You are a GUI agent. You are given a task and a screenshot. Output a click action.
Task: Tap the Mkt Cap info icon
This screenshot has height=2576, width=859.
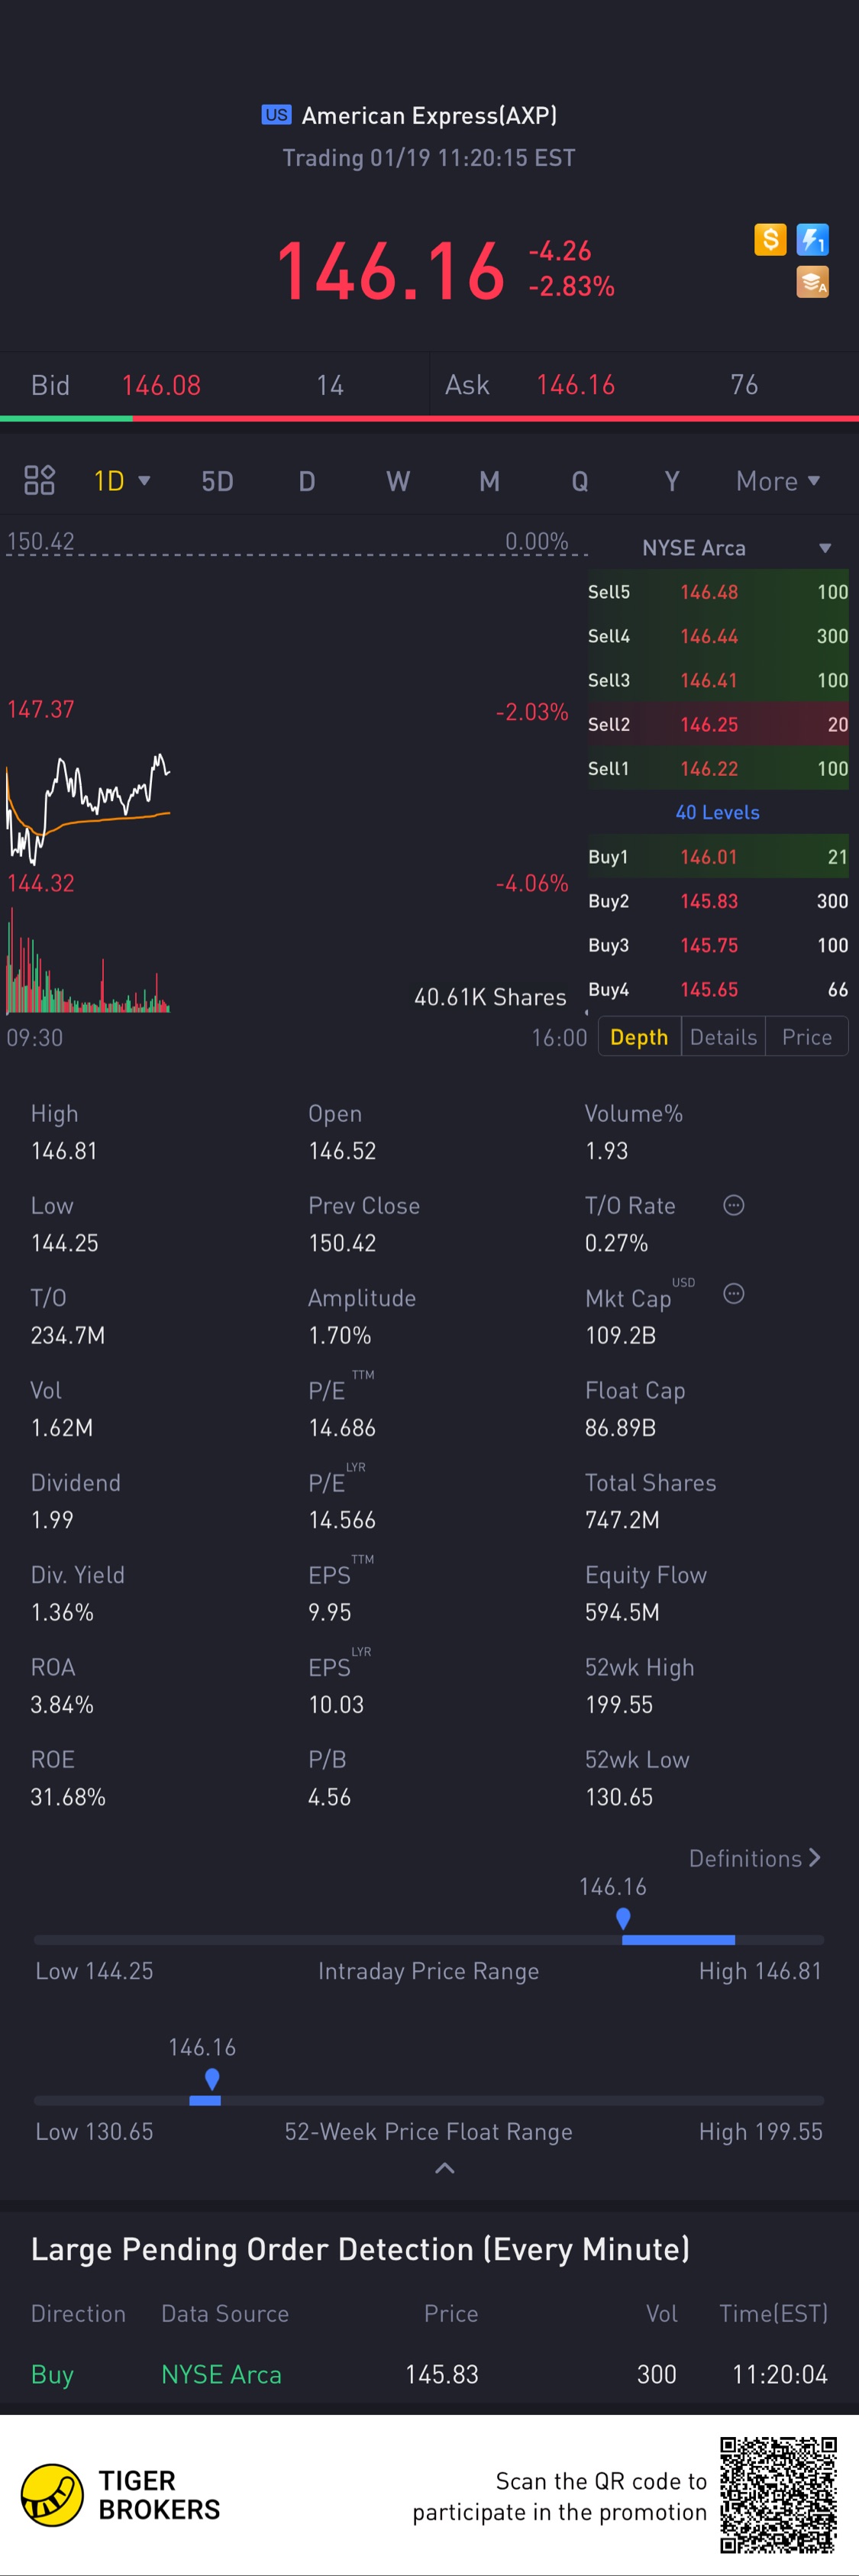[x=733, y=1294]
